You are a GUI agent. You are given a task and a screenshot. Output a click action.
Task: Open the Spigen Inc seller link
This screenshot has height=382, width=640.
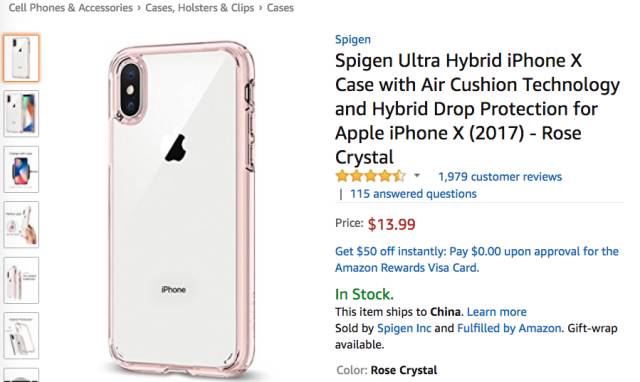[x=404, y=328]
